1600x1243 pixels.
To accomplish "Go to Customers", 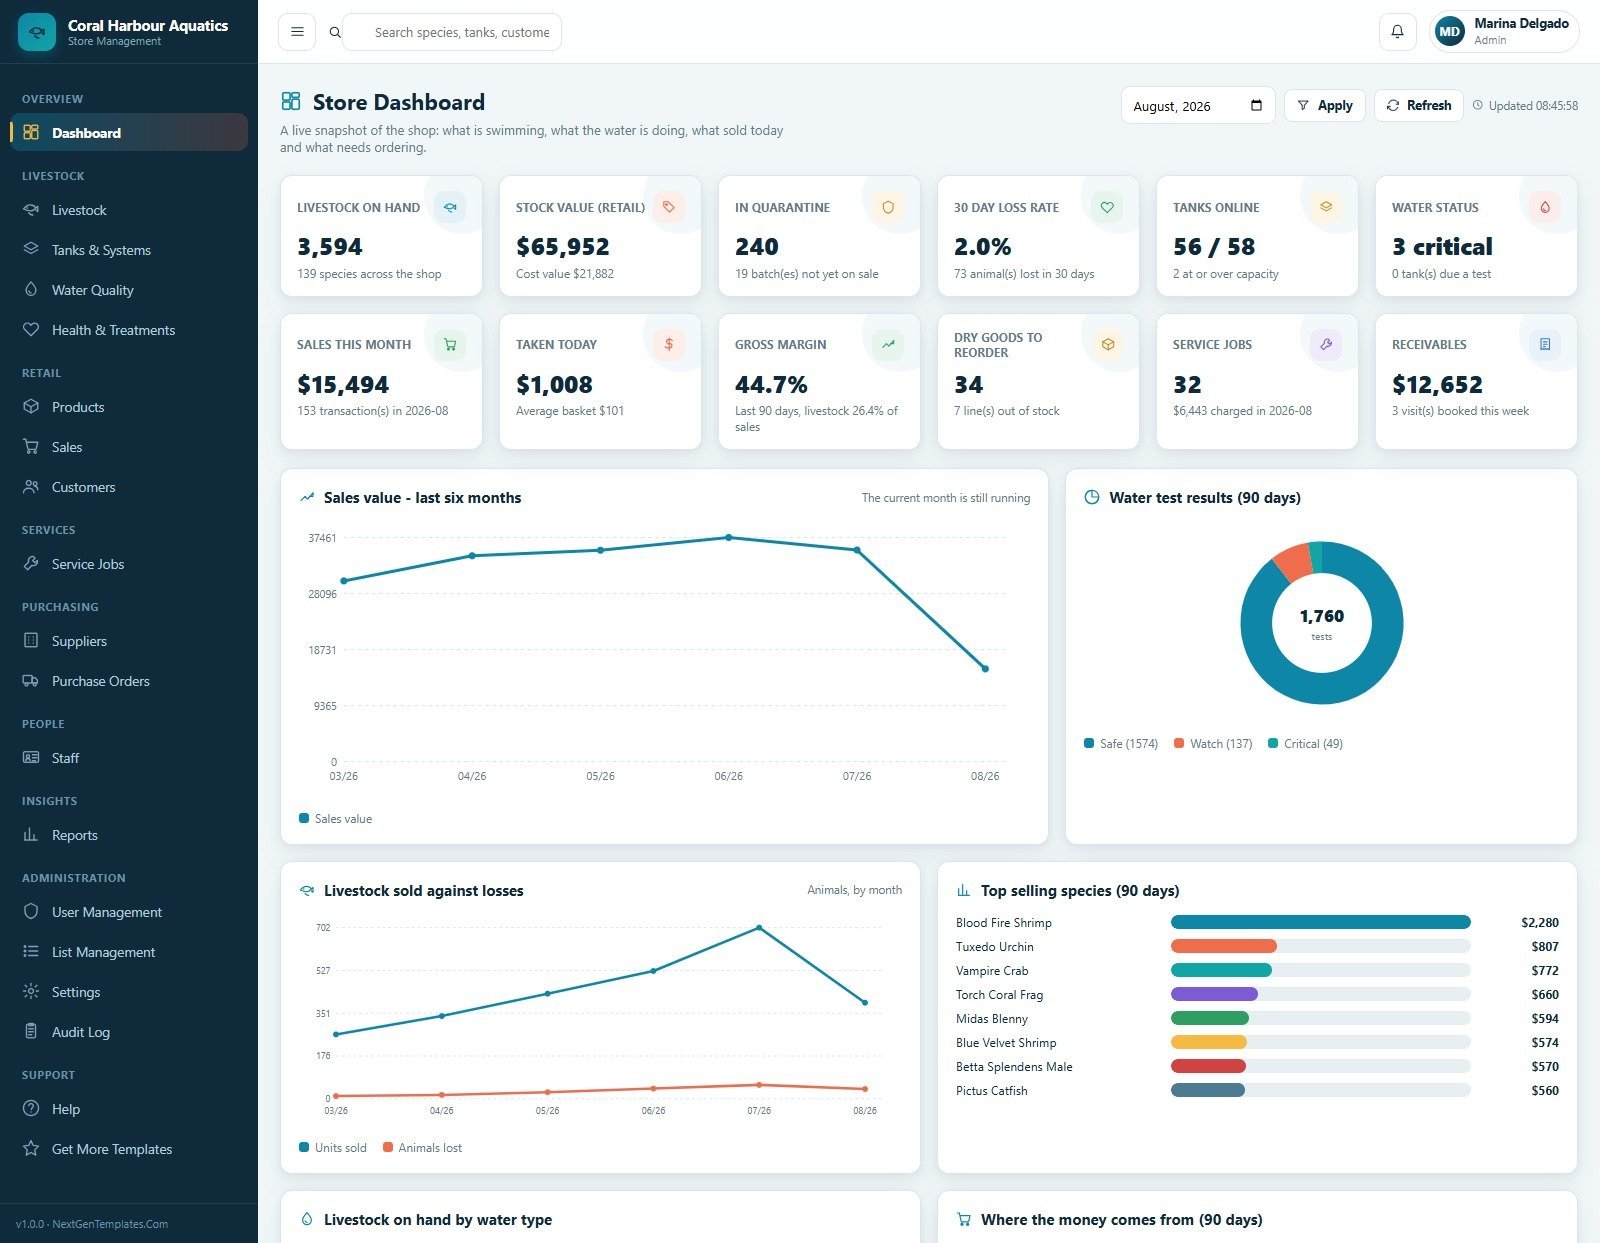I will tap(129, 487).
